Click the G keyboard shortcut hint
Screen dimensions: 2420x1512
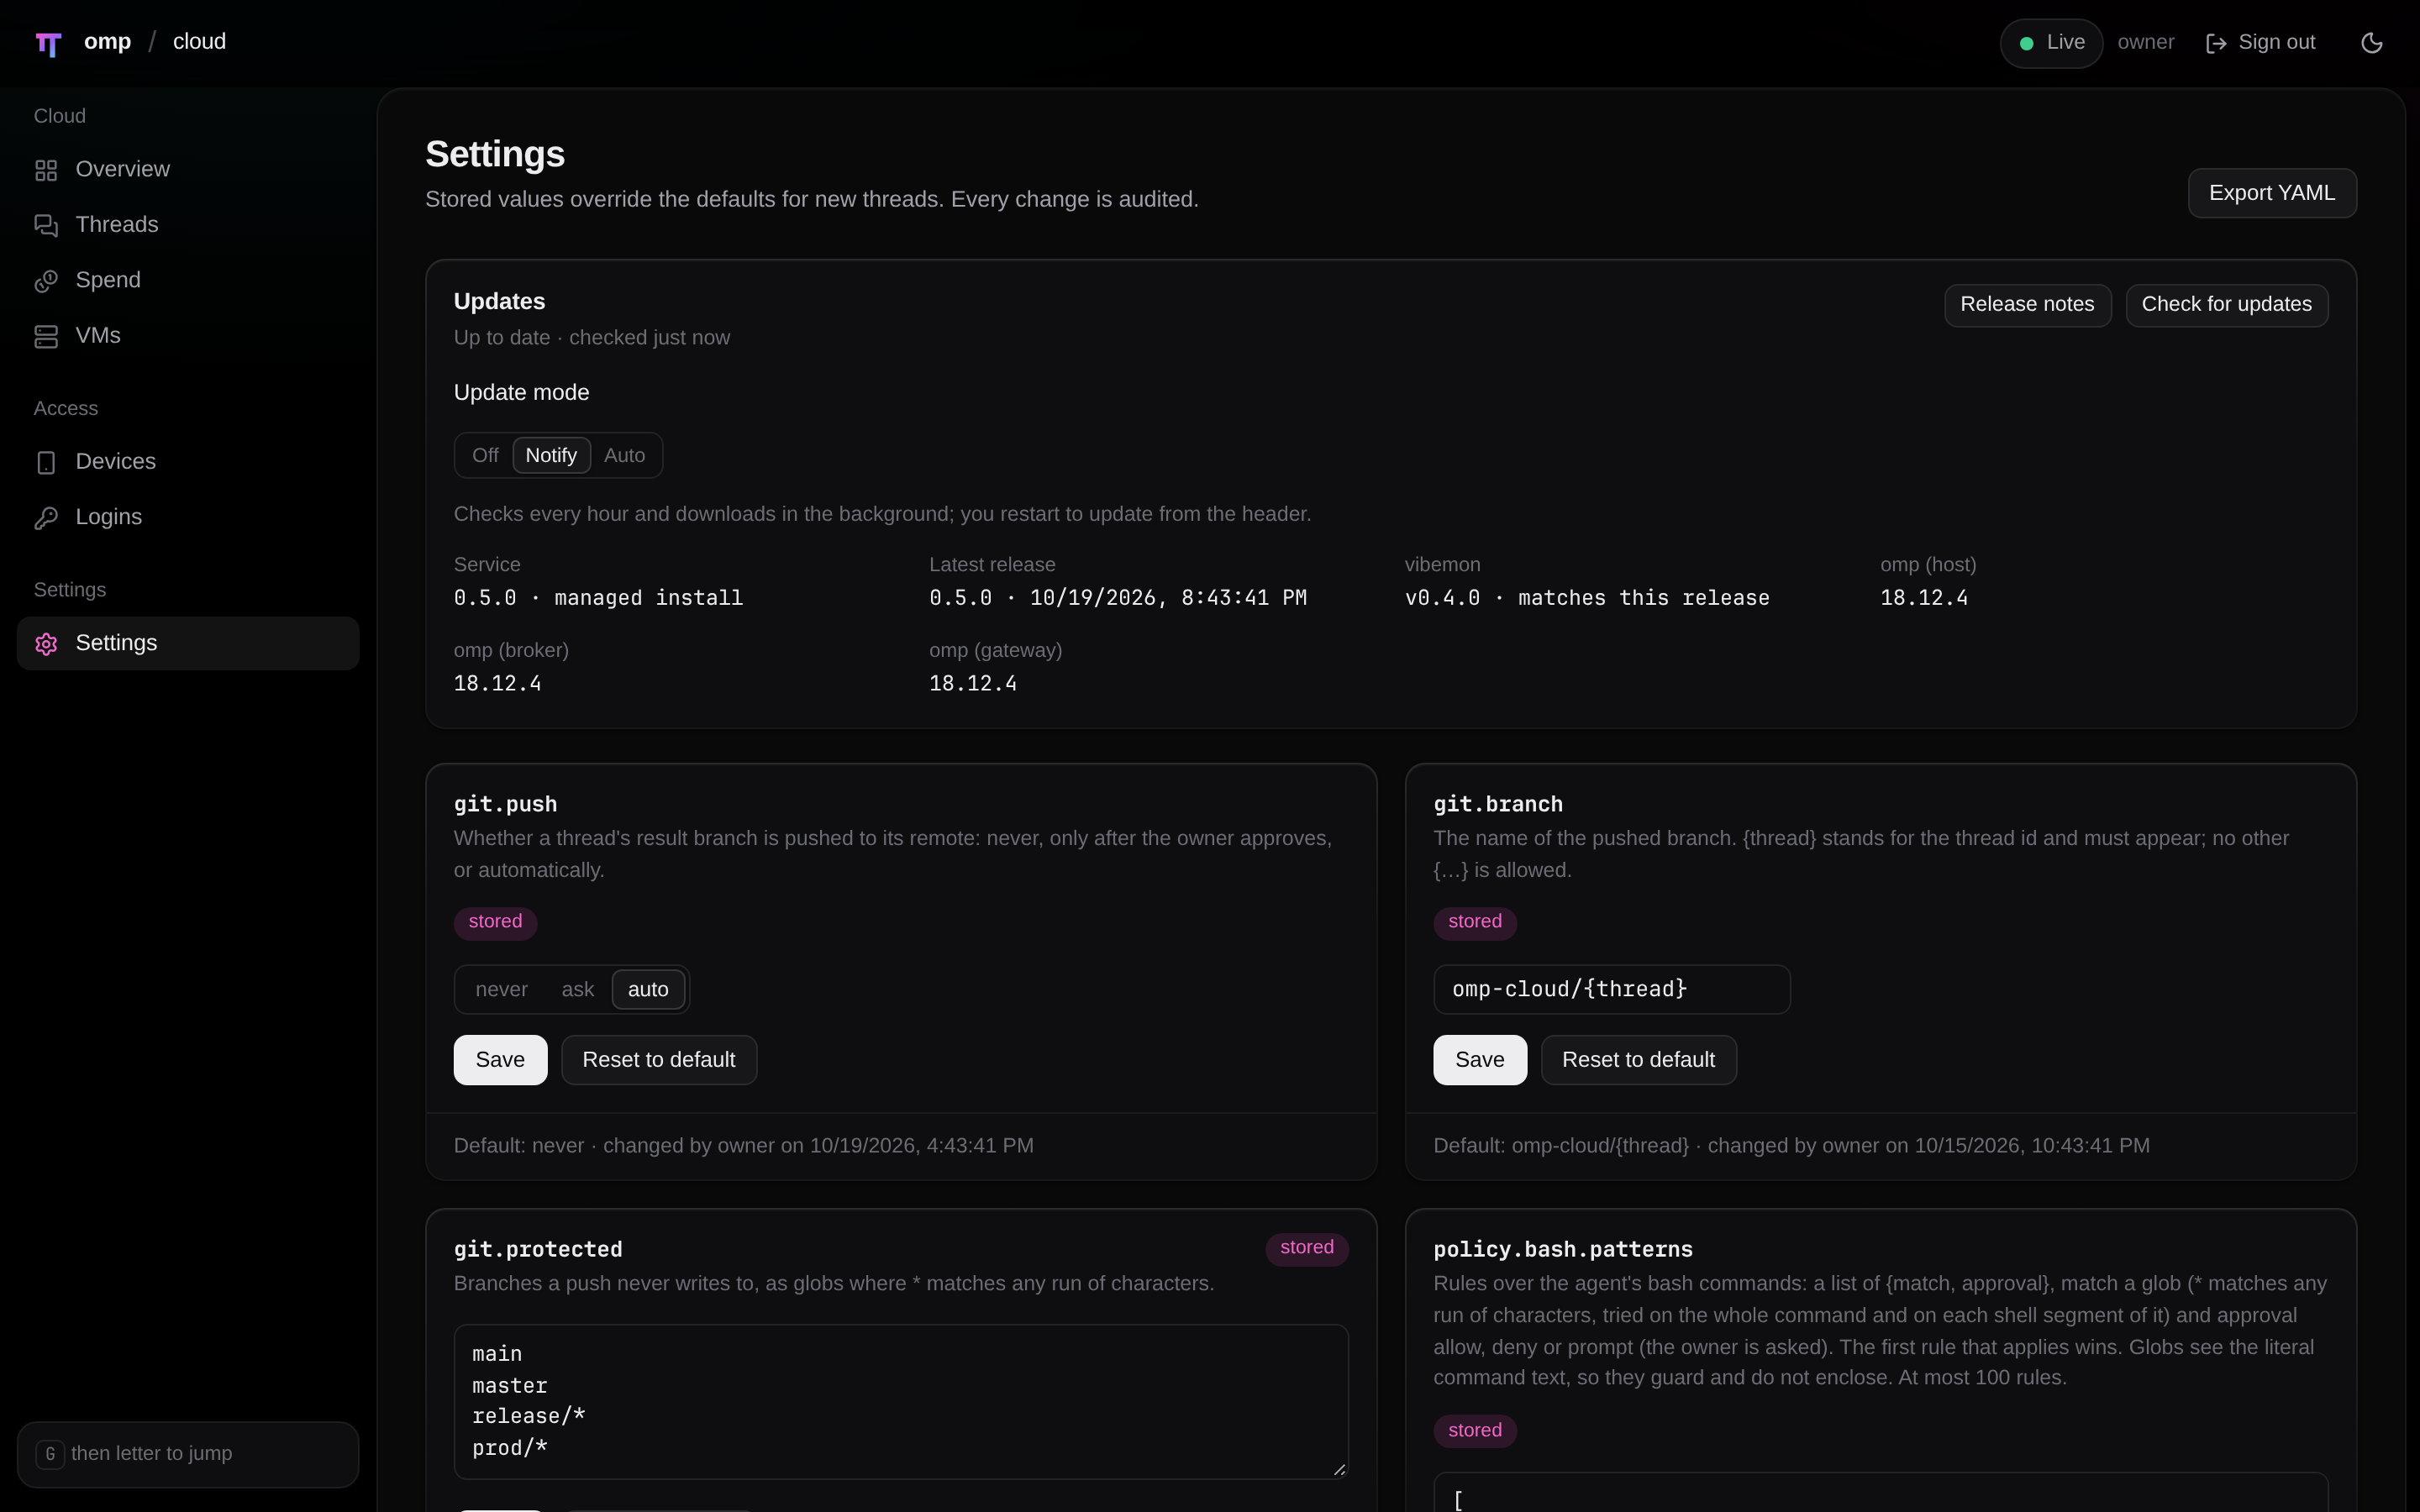50,1454
